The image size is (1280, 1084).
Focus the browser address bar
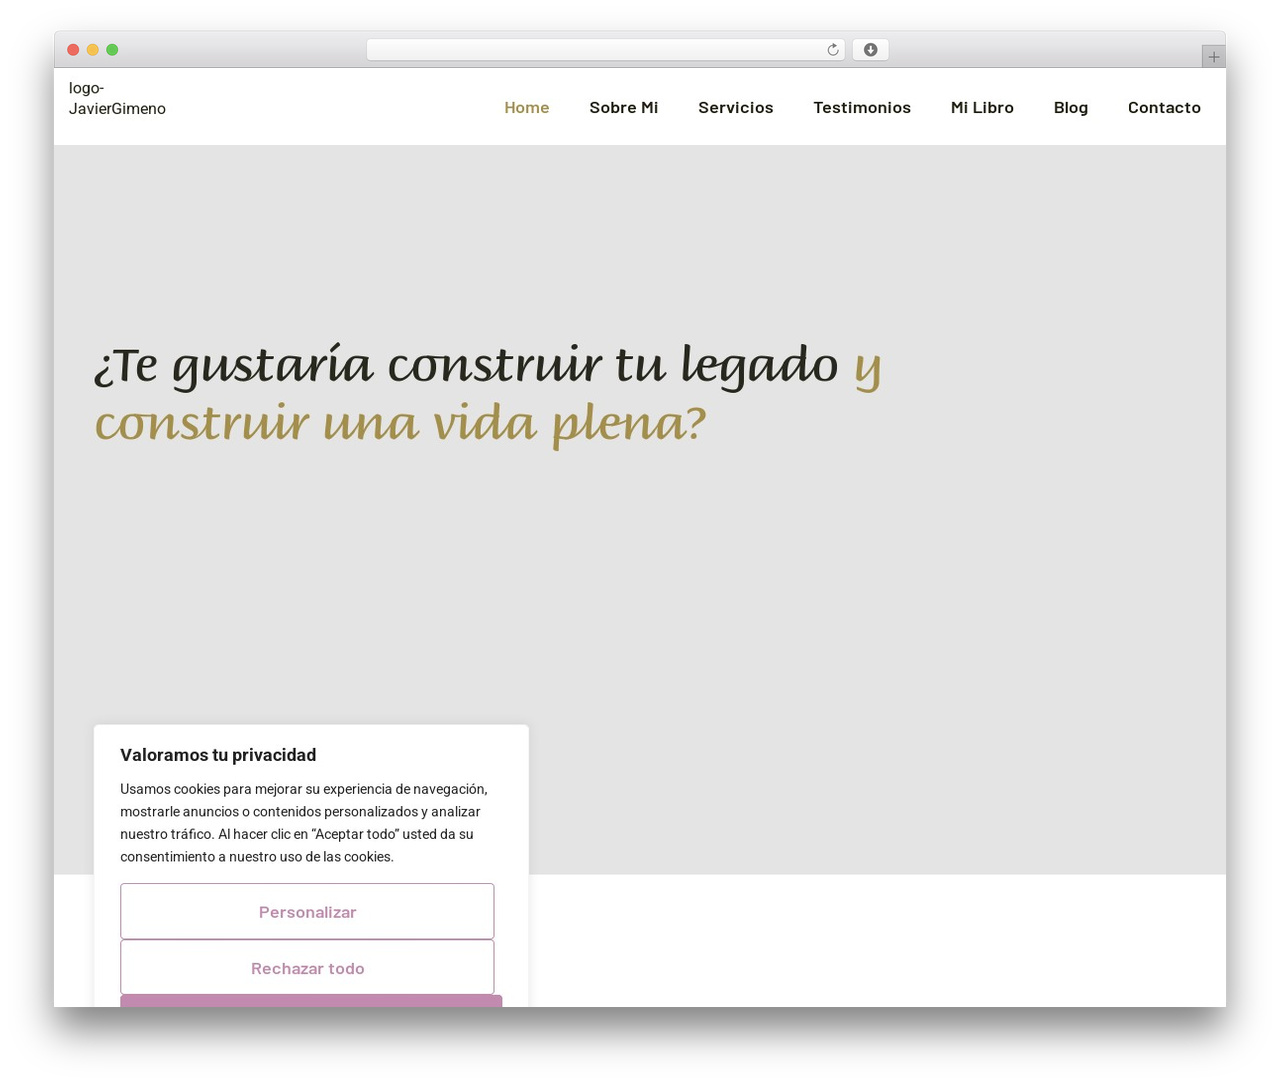pyautogui.click(x=605, y=50)
